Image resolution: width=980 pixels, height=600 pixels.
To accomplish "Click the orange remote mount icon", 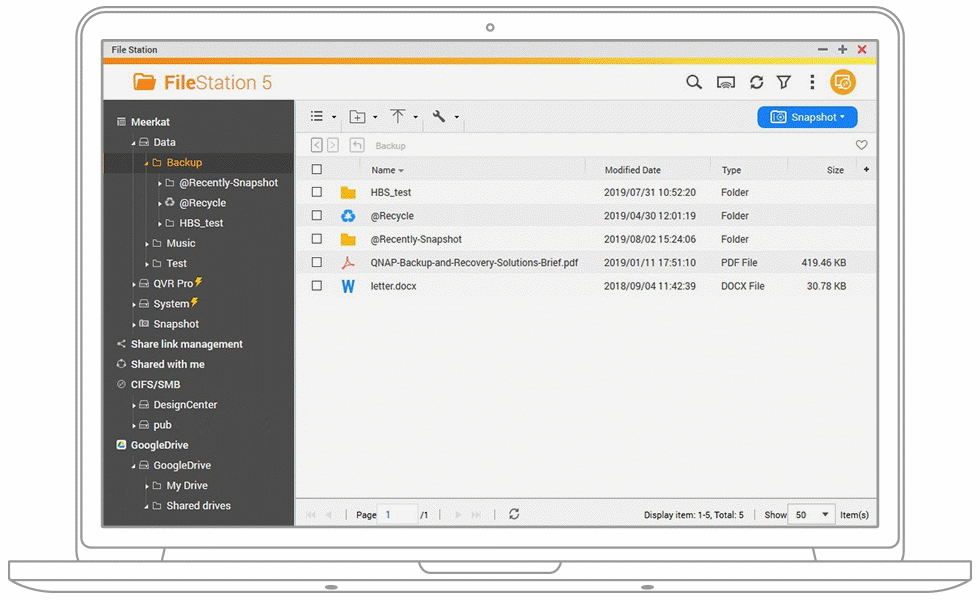I will coord(843,83).
